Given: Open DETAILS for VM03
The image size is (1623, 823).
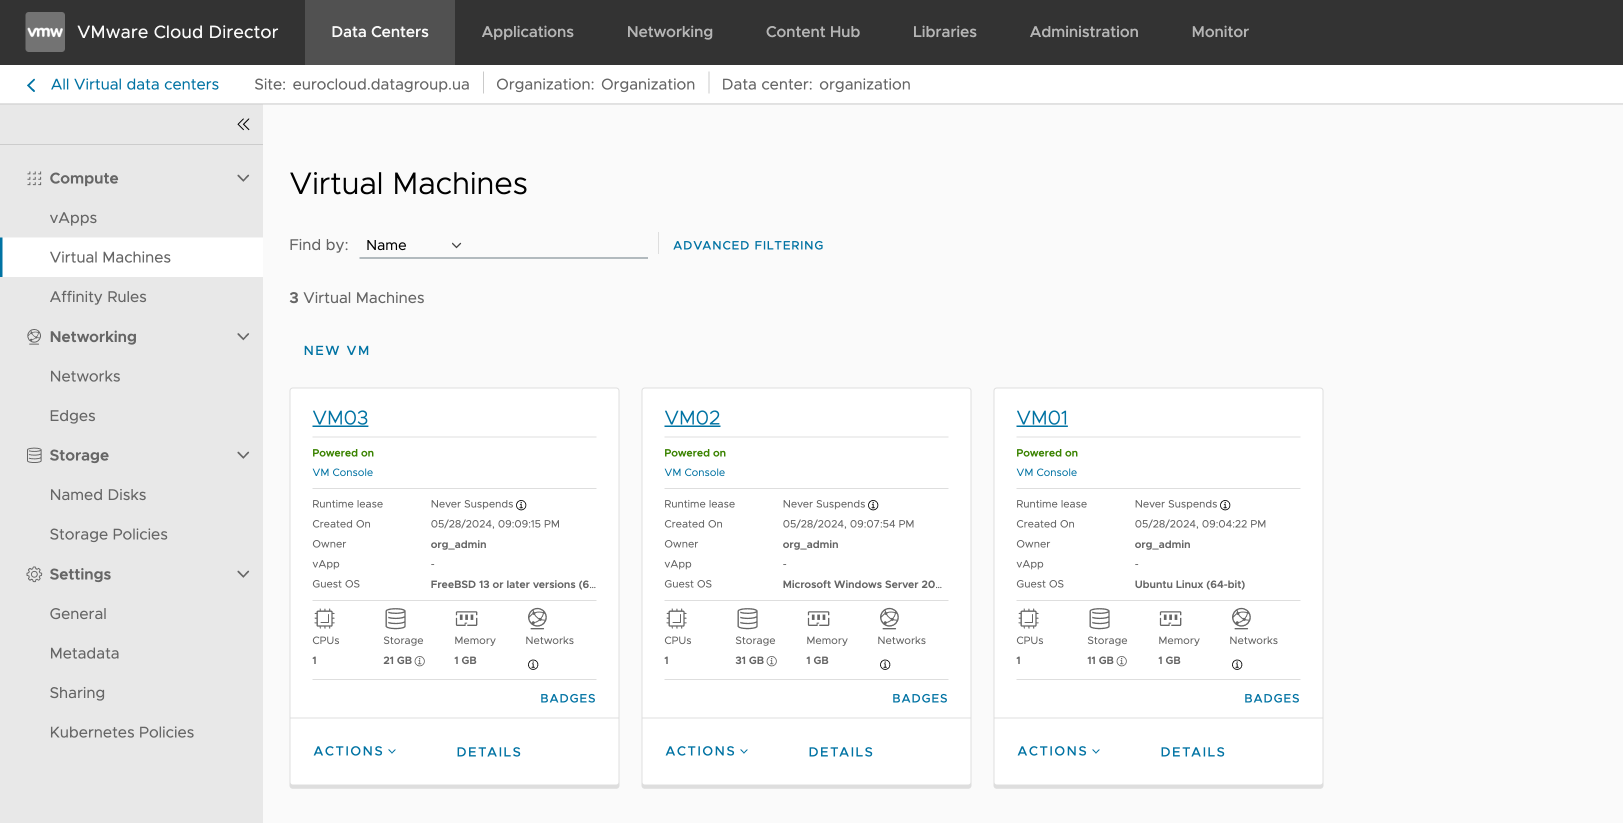Looking at the screenshot, I should point(489,752).
